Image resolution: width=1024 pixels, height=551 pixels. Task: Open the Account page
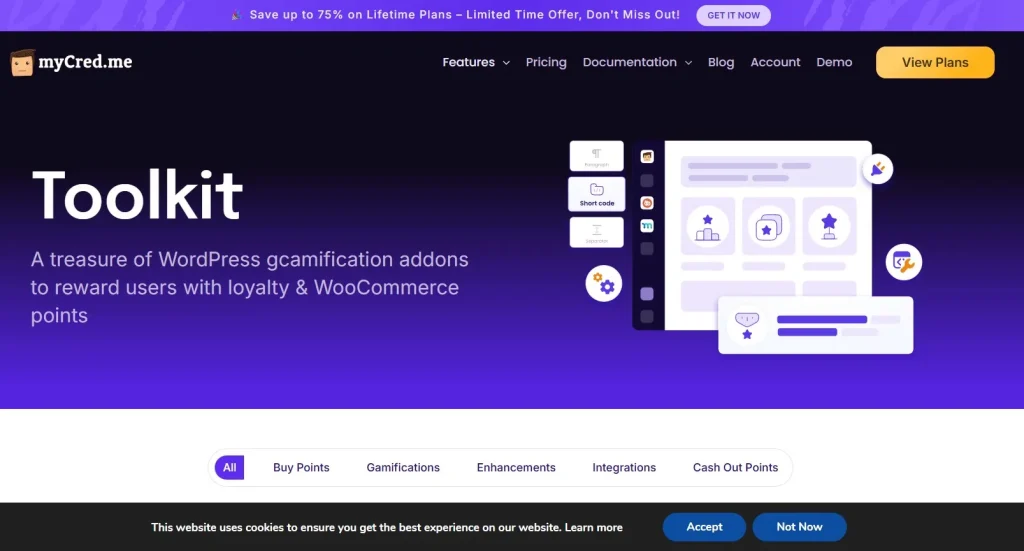pos(775,63)
